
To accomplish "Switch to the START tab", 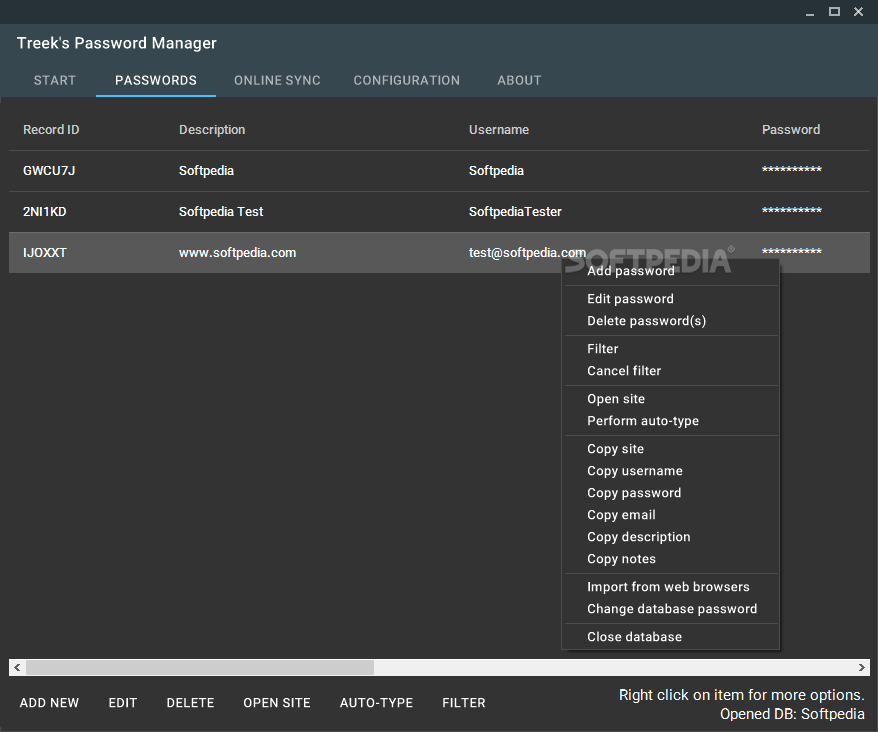I will click(x=54, y=80).
